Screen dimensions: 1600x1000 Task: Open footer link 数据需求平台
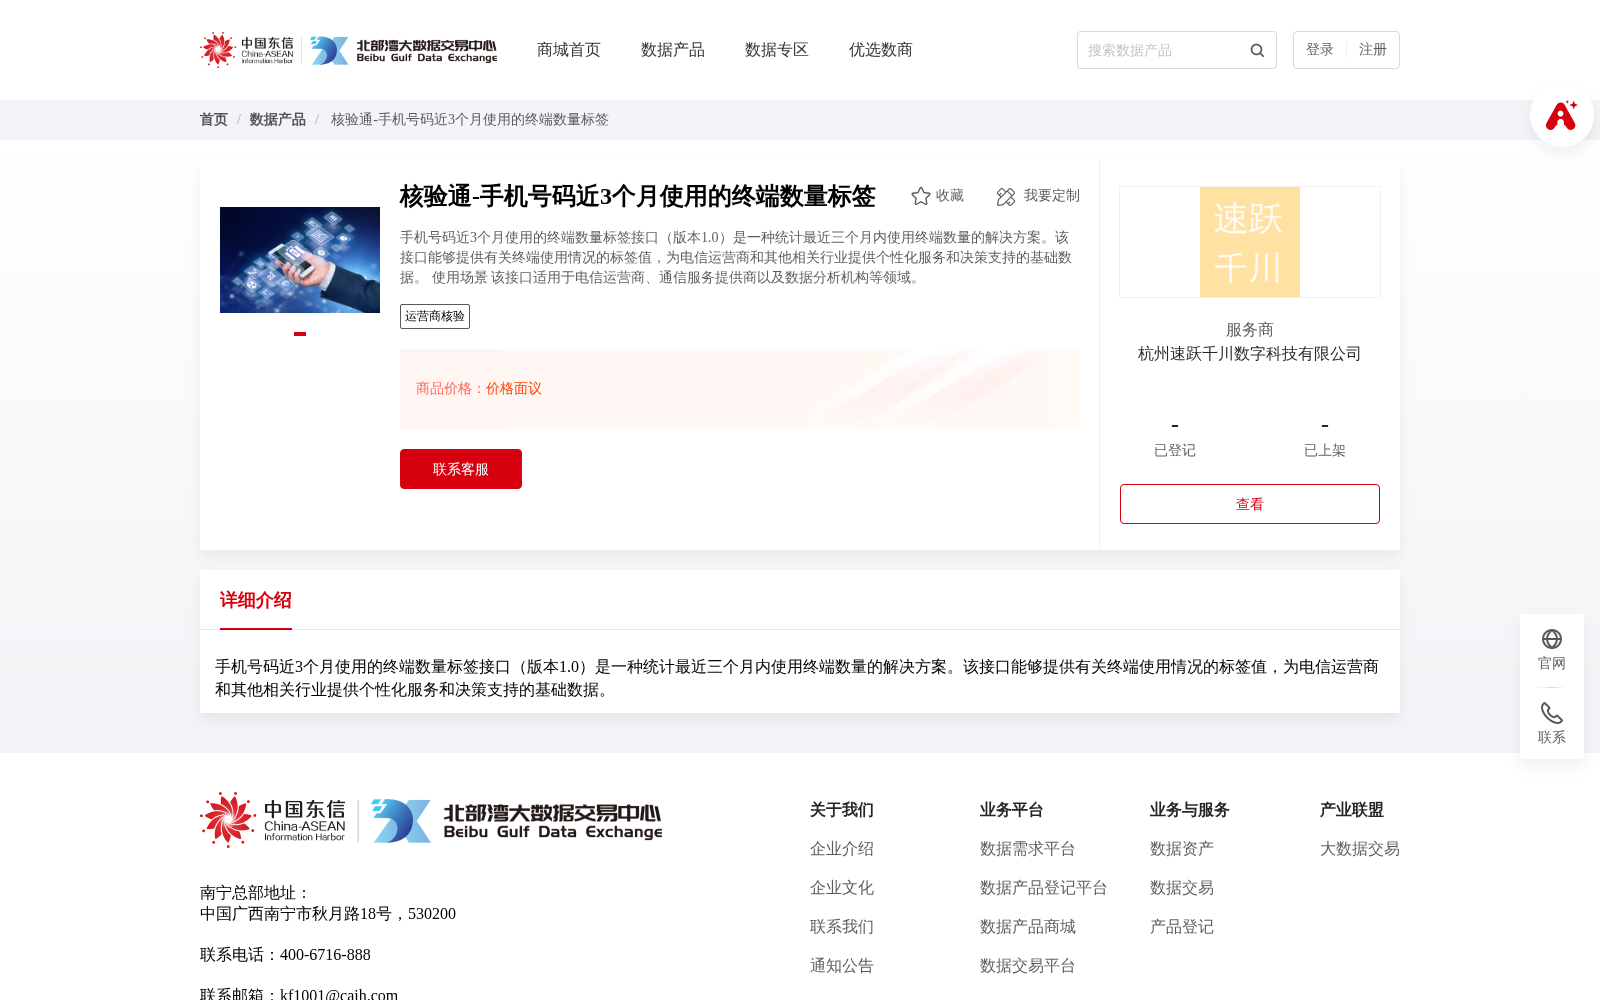coord(1028,849)
